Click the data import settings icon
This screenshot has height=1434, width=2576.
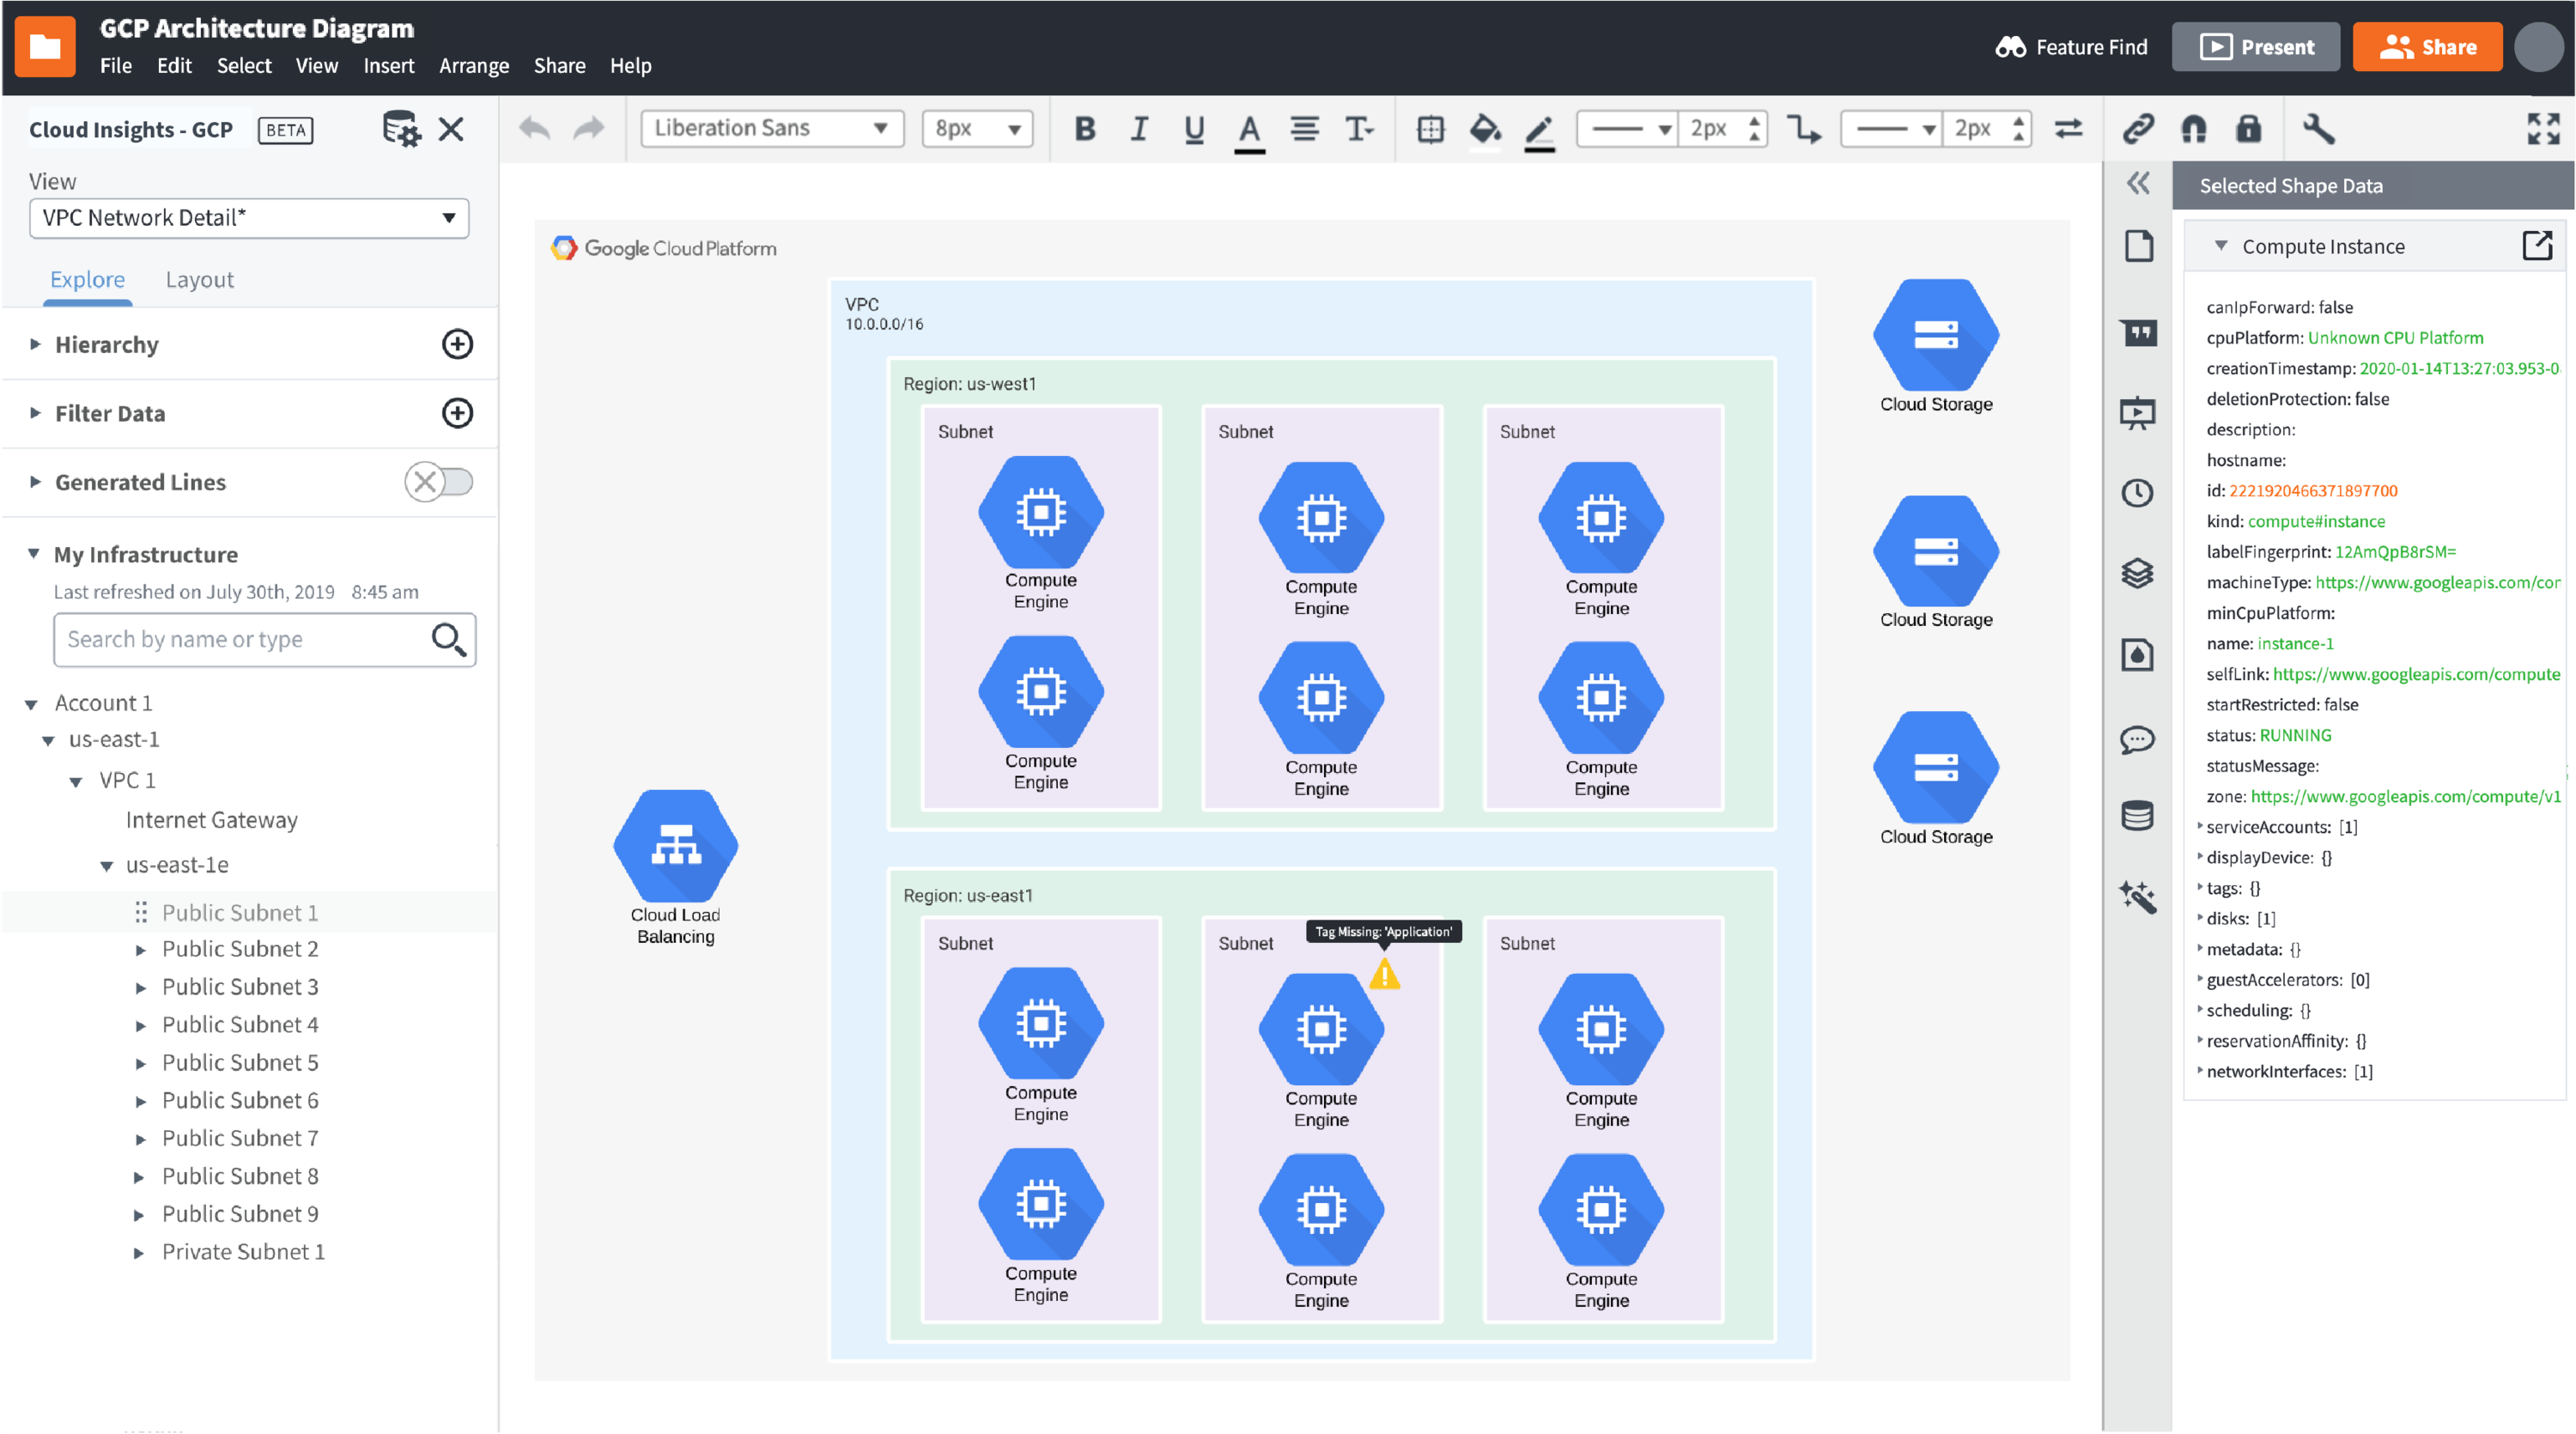coord(401,129)
